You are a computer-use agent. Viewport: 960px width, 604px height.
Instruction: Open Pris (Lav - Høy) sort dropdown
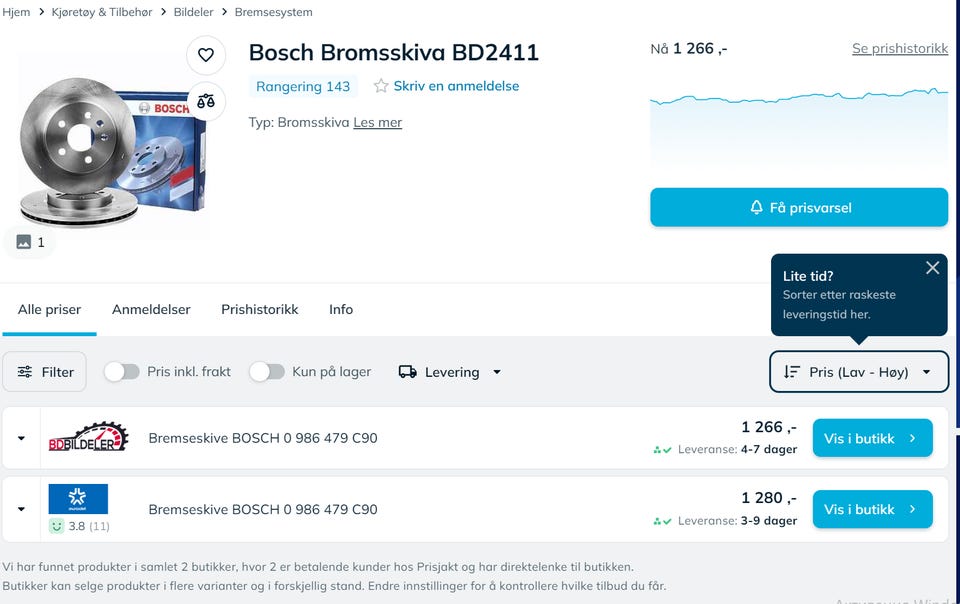point(858,372)
